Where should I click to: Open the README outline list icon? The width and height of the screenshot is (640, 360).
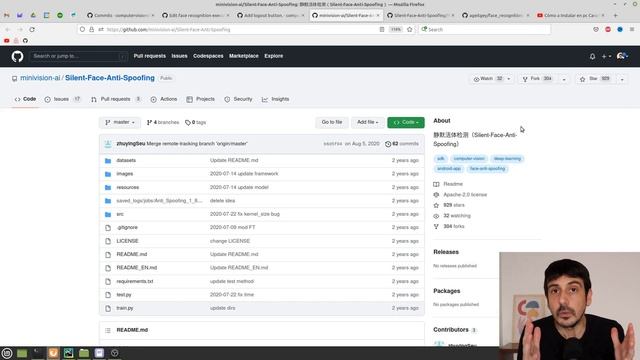click(108, 330)
